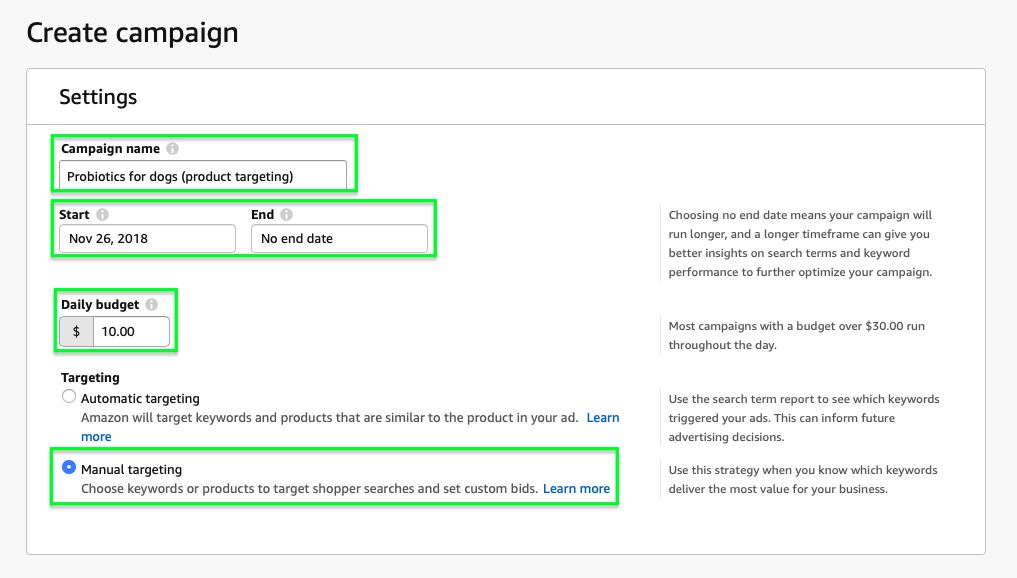The width and height of the screenshot is (1017, 578).
Task: Open the Start date field Nov 26, 2018
Action: pyautogui.click(x=147, y=239)
